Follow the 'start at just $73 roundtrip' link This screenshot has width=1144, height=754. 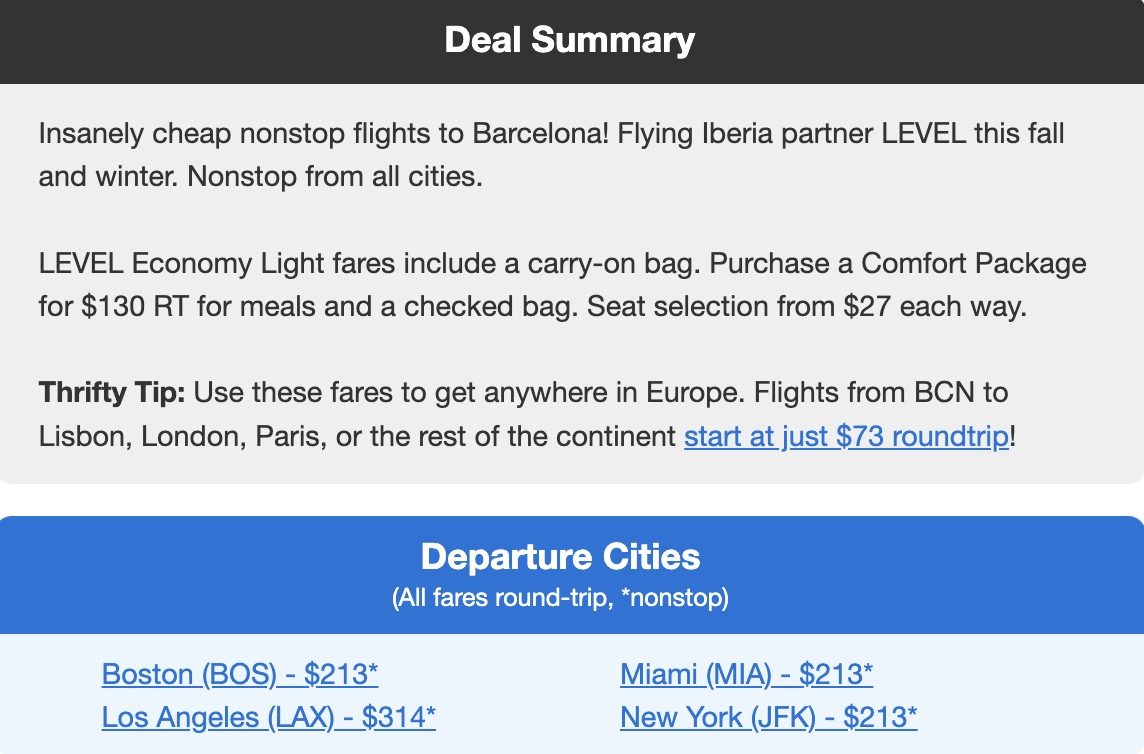(846, 436)
